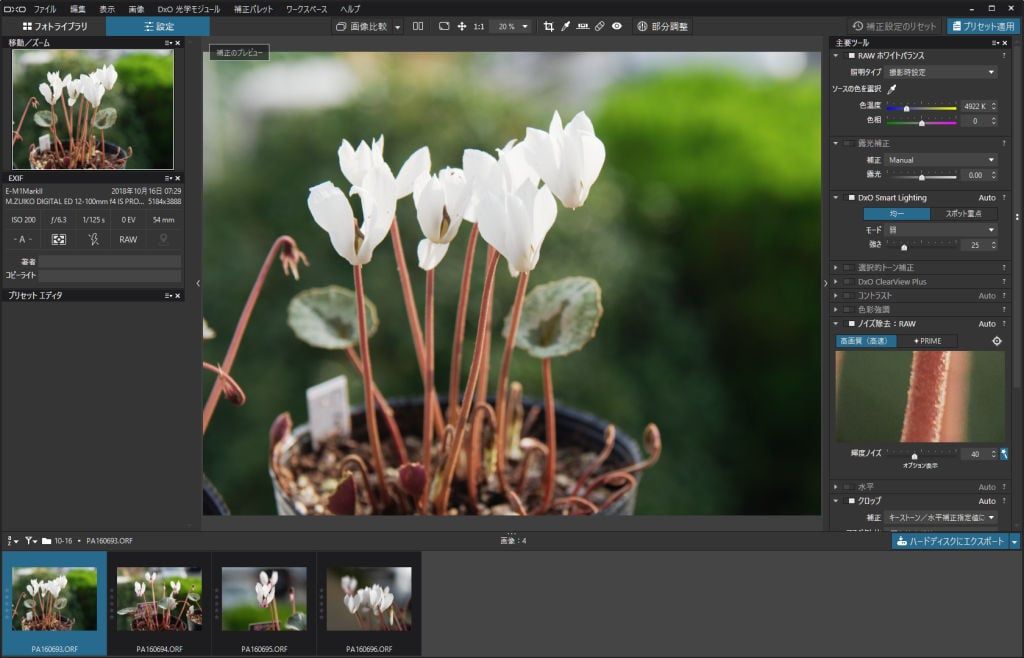Screen dimensions: 1024x658
Task: Pick the white balance eyedropper in toolbar
Action: coord(566,26)
